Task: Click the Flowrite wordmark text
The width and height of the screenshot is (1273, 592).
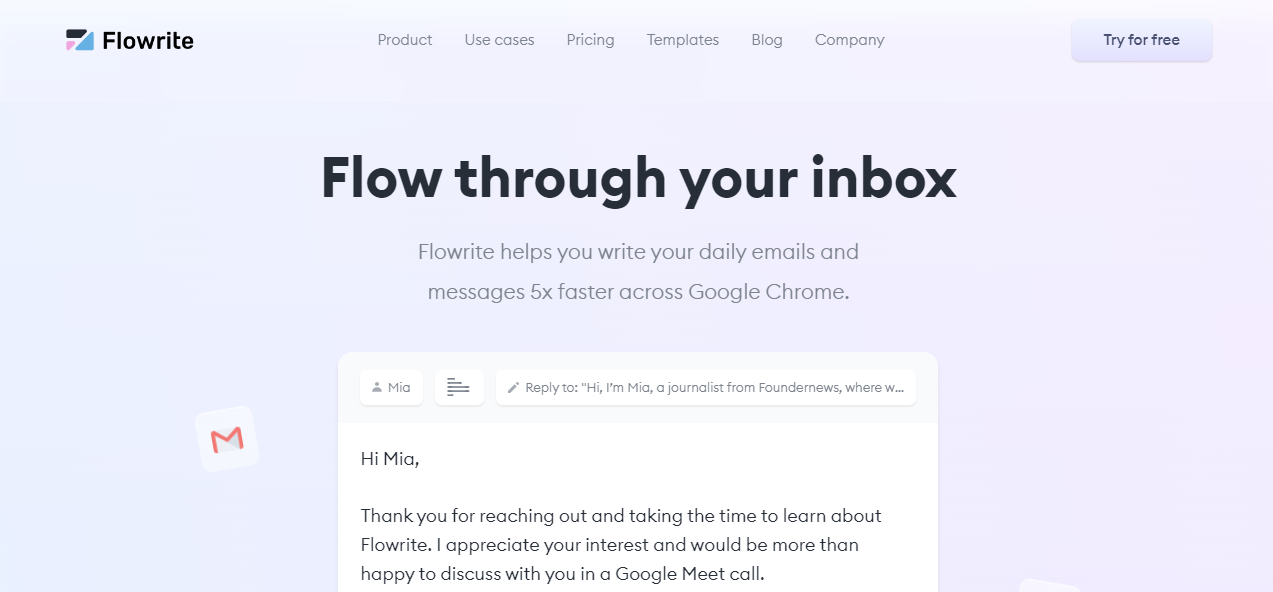Action: coord(148,40)
